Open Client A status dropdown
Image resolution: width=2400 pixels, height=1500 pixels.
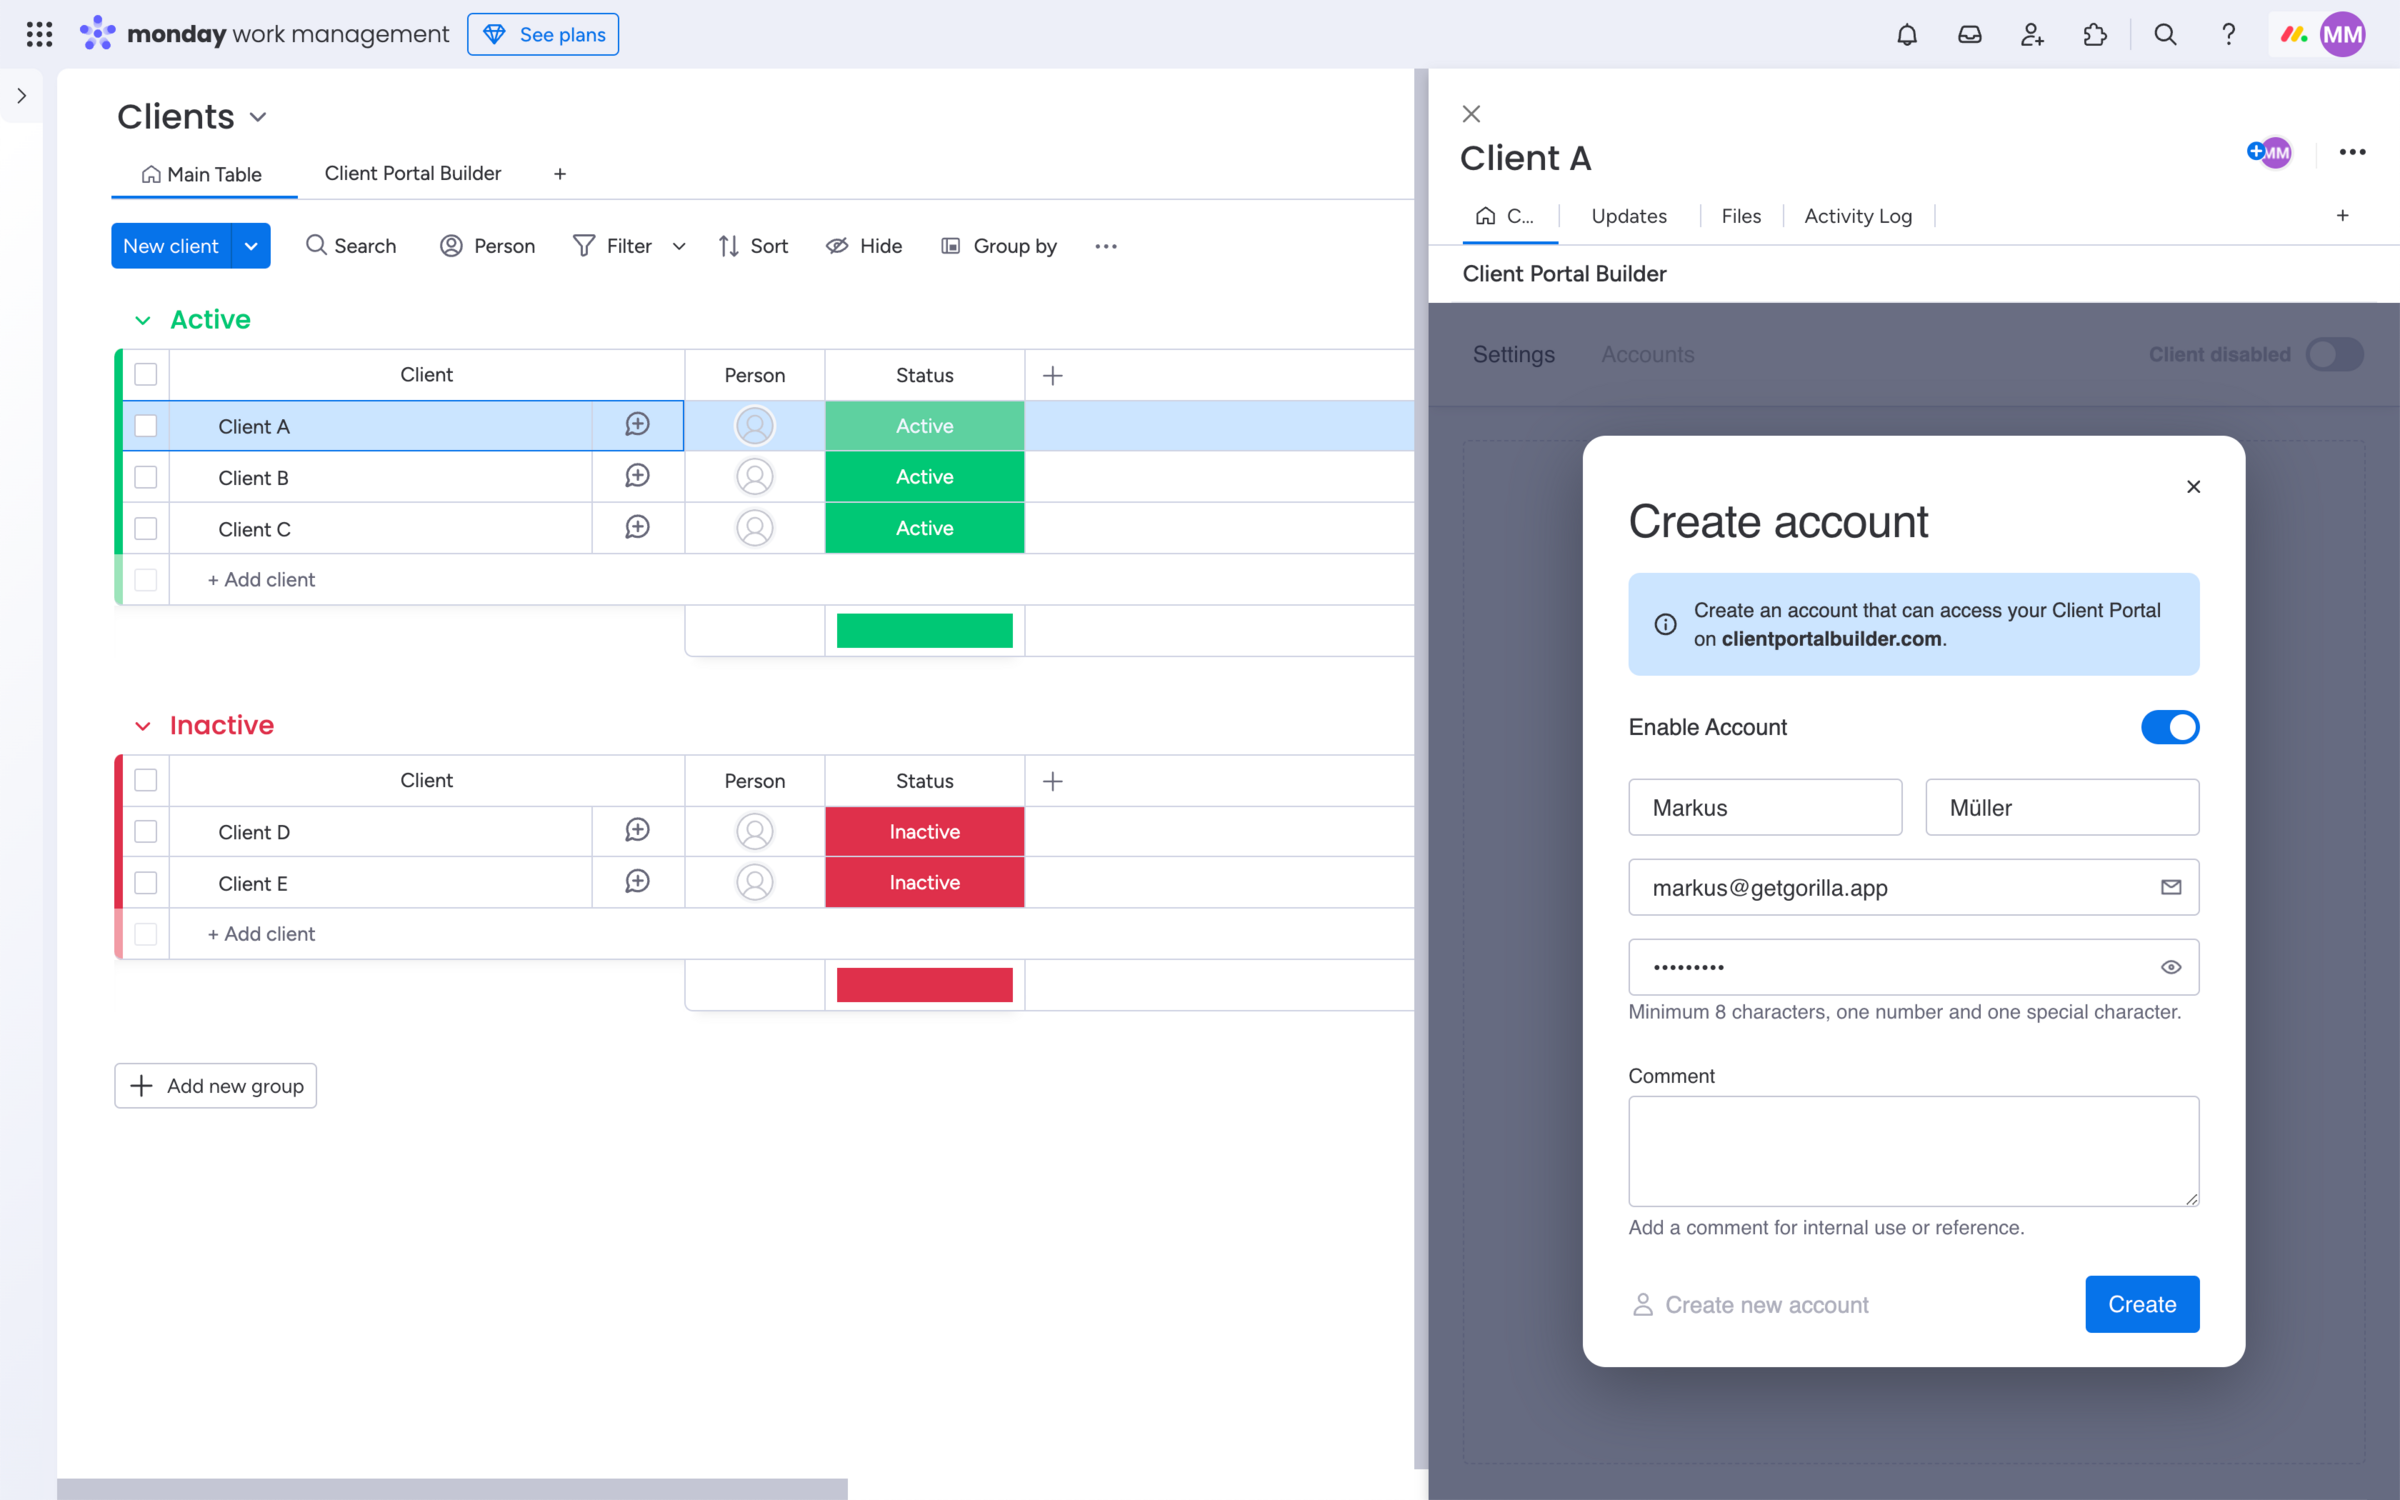click(x=924, y=426)
